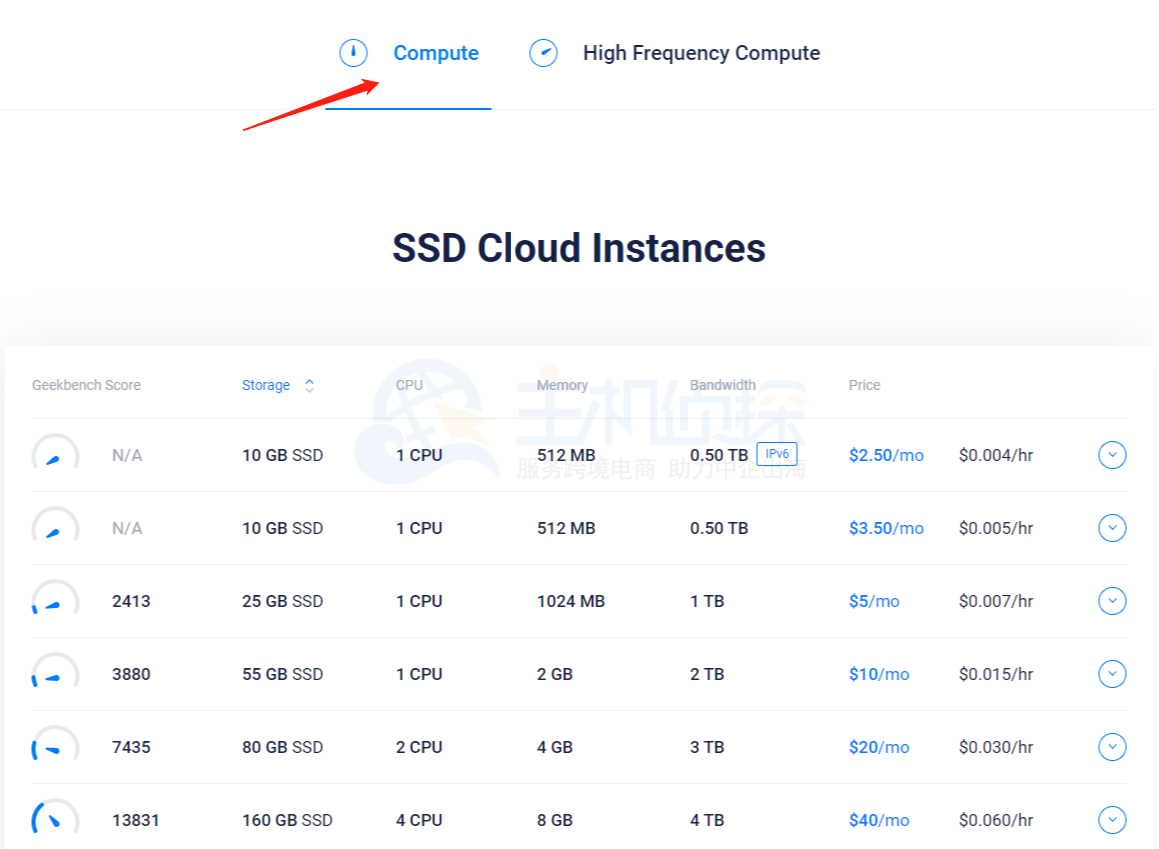The image size is (1159, 849).
Task: Switch to the High Frequency Compute tab
Action: (701, 53)
